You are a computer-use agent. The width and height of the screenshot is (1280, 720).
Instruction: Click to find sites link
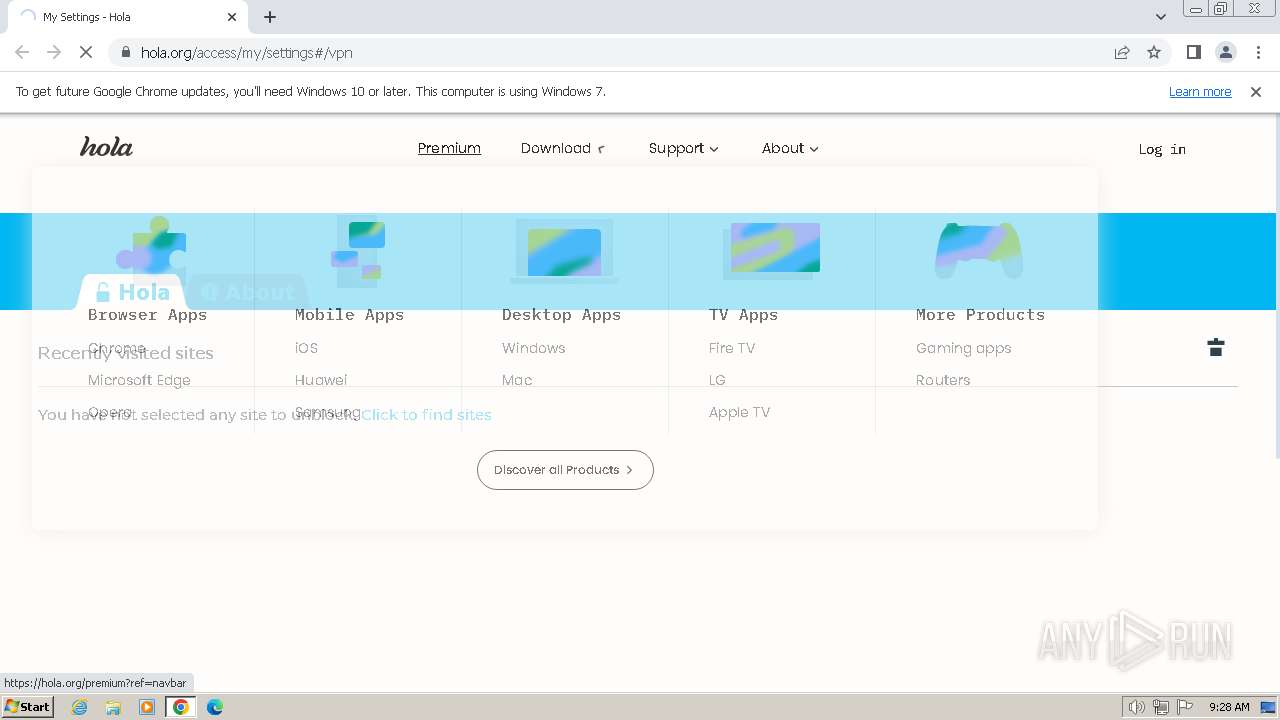coord(426,414)
